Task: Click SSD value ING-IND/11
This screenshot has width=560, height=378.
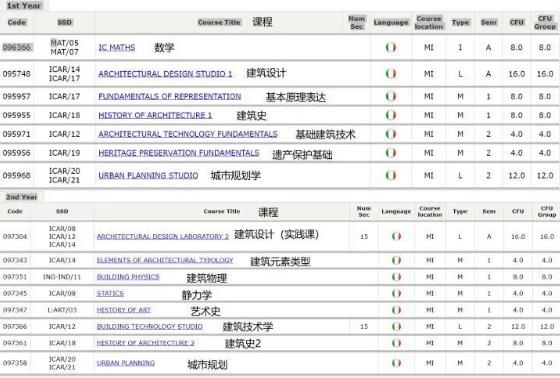Action: (x=62, y=277)
